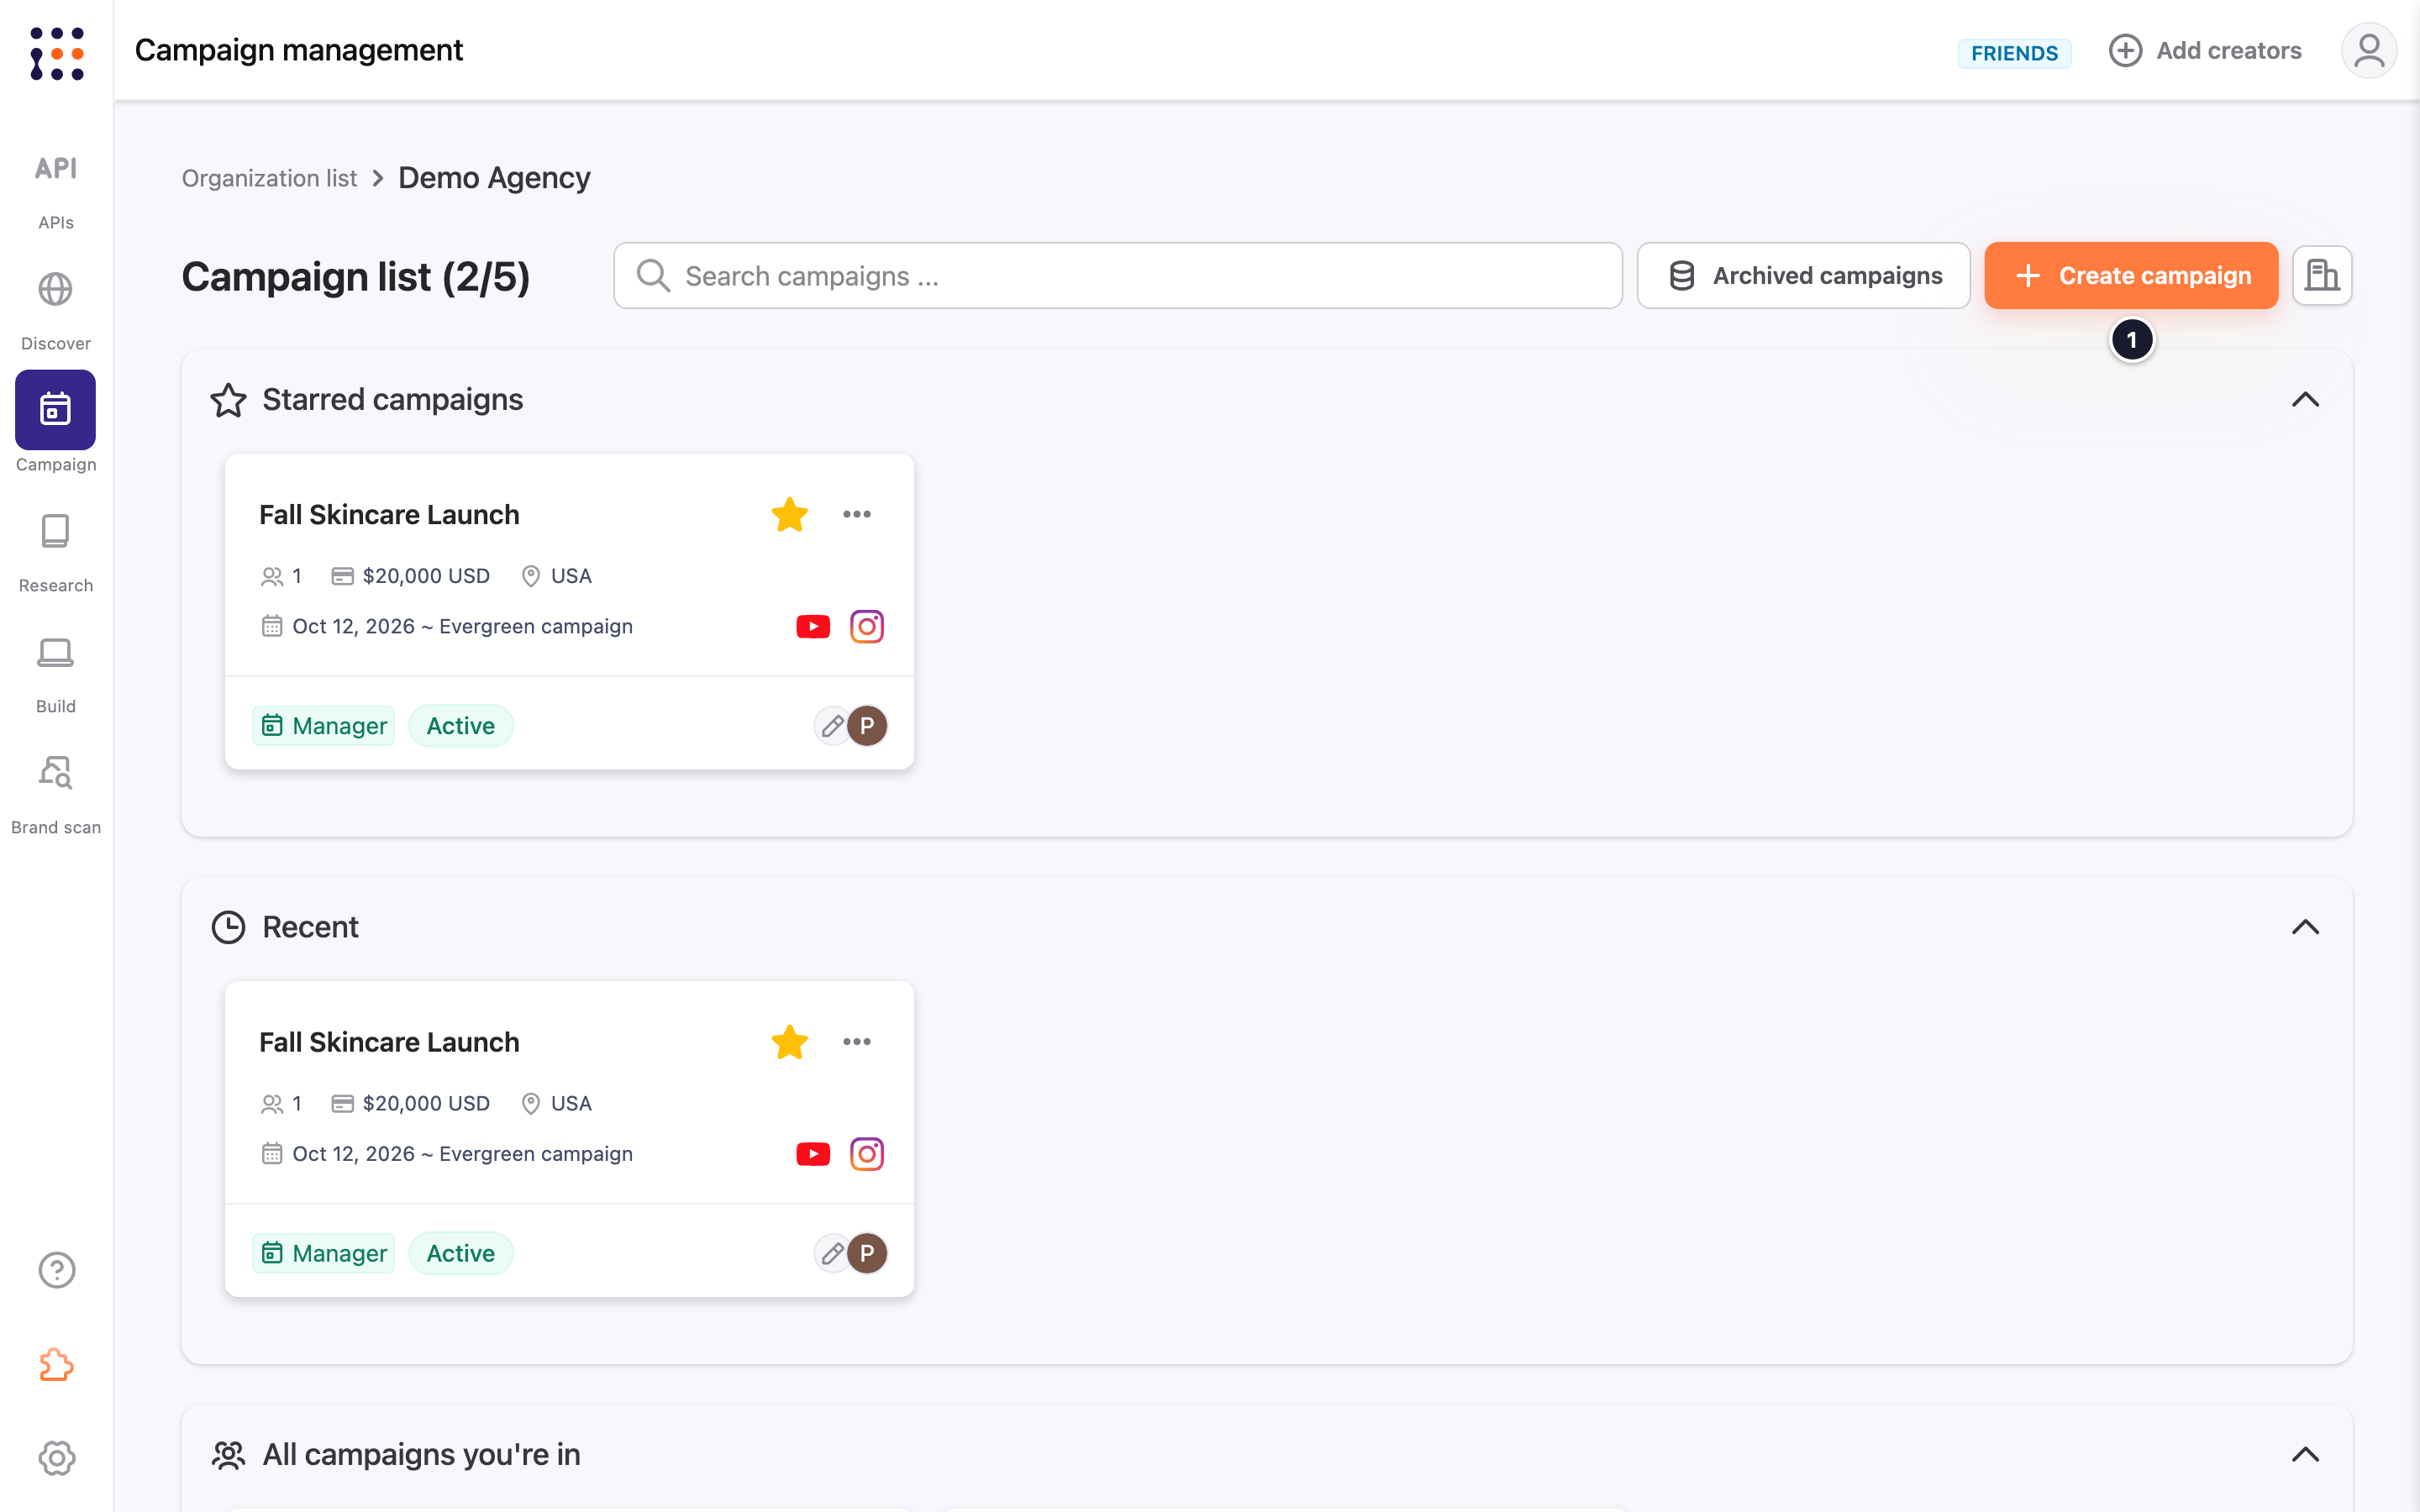This screenshot has height=1512, width=2420.
Task: Open the Research sidebar item
Action: pos(56,552)
